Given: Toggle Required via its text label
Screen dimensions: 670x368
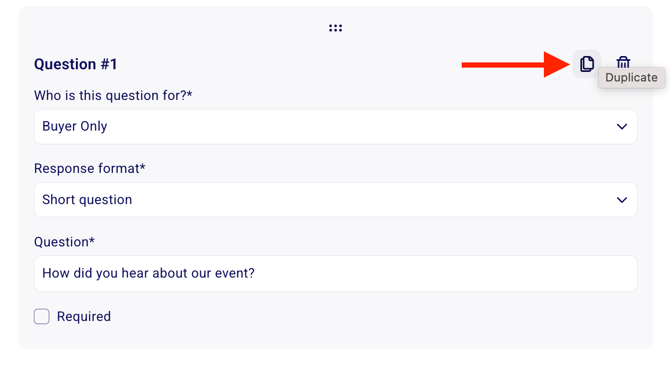Looking at the screenshot, I should click(84, 317).
